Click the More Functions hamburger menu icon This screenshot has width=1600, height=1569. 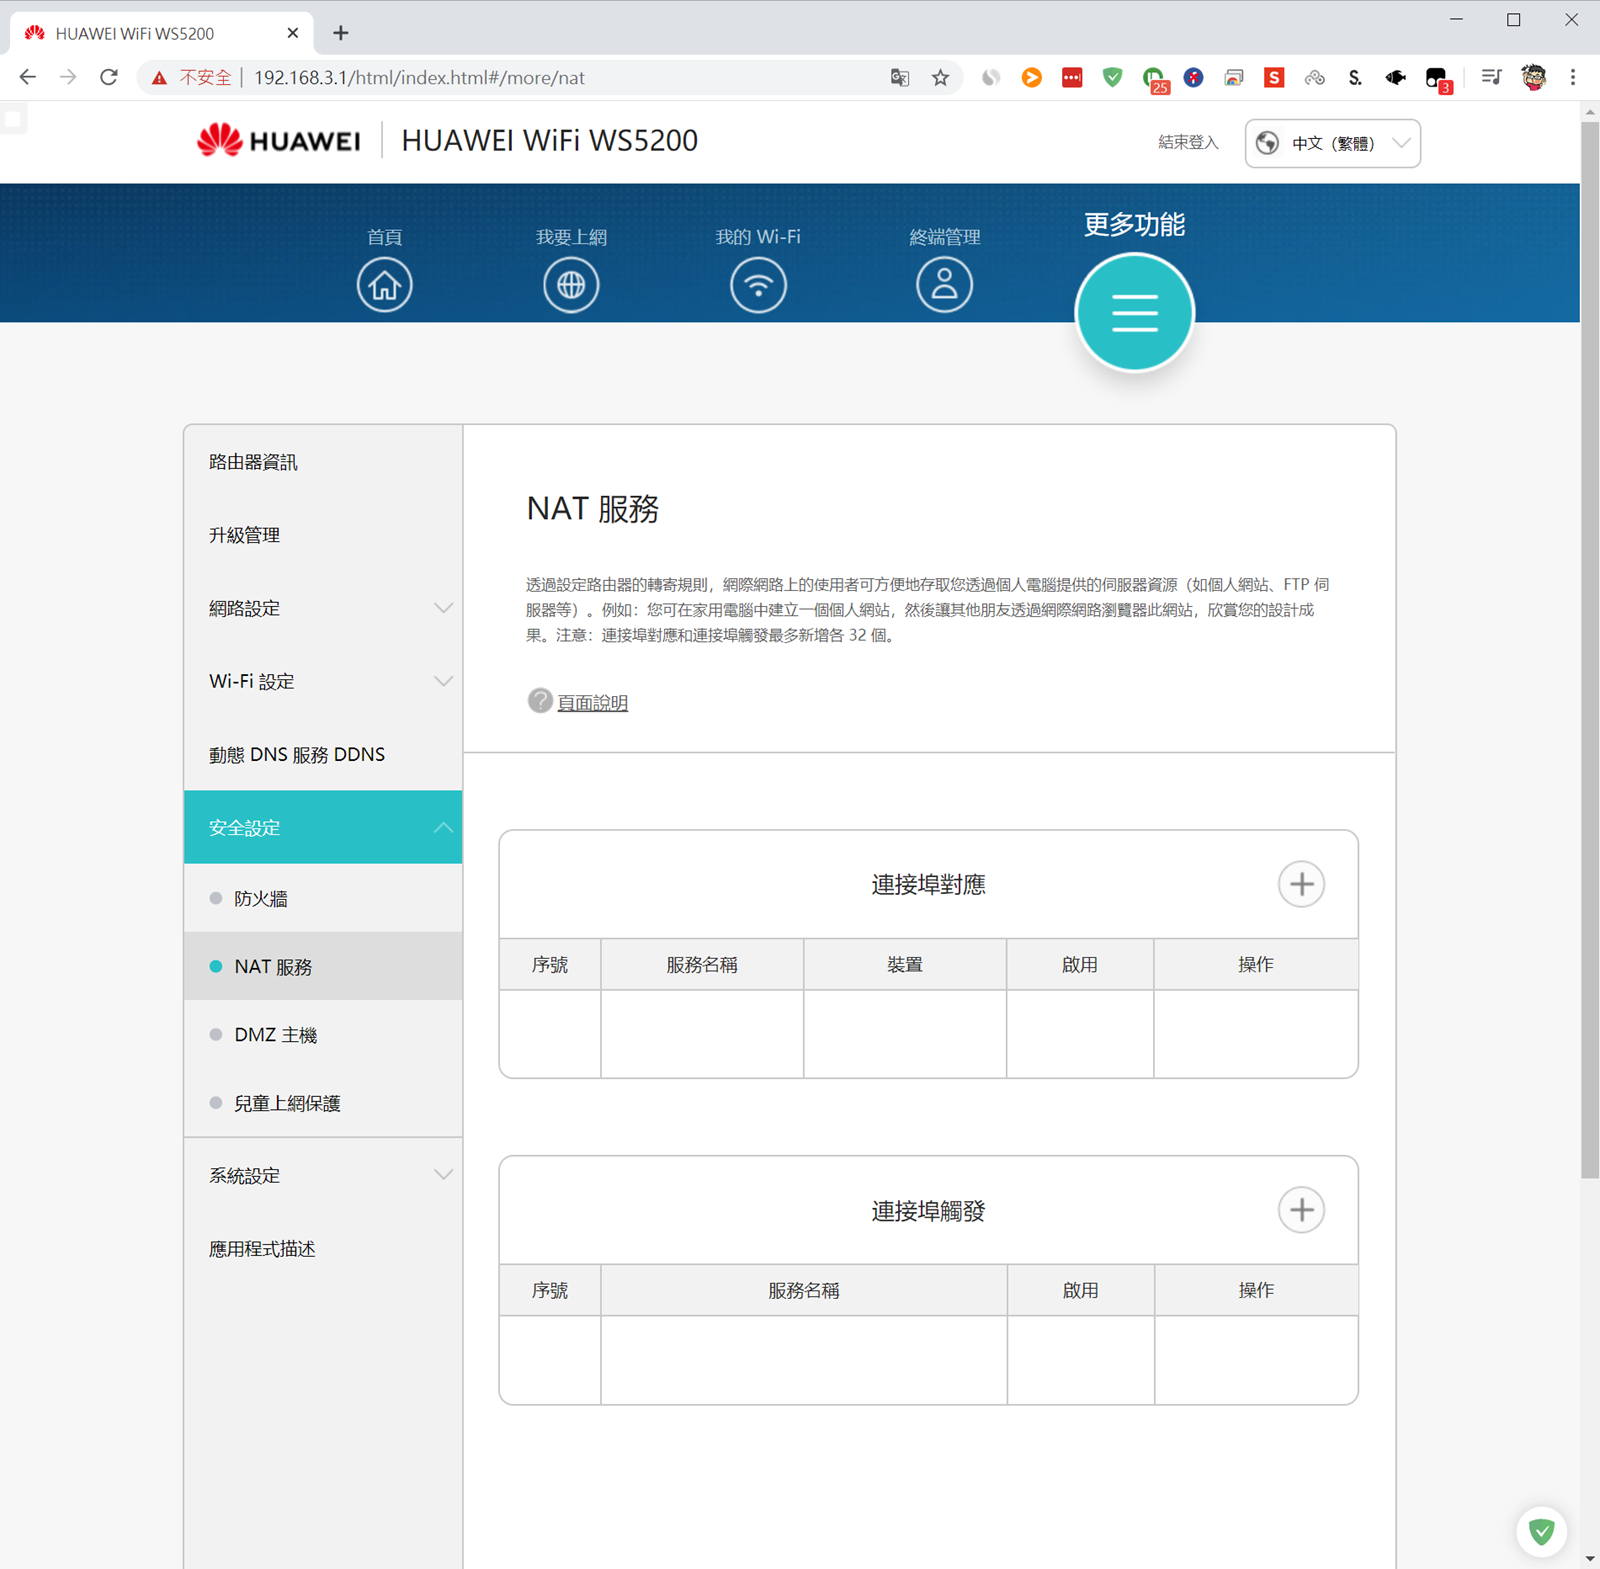(x=1134, y=312)
